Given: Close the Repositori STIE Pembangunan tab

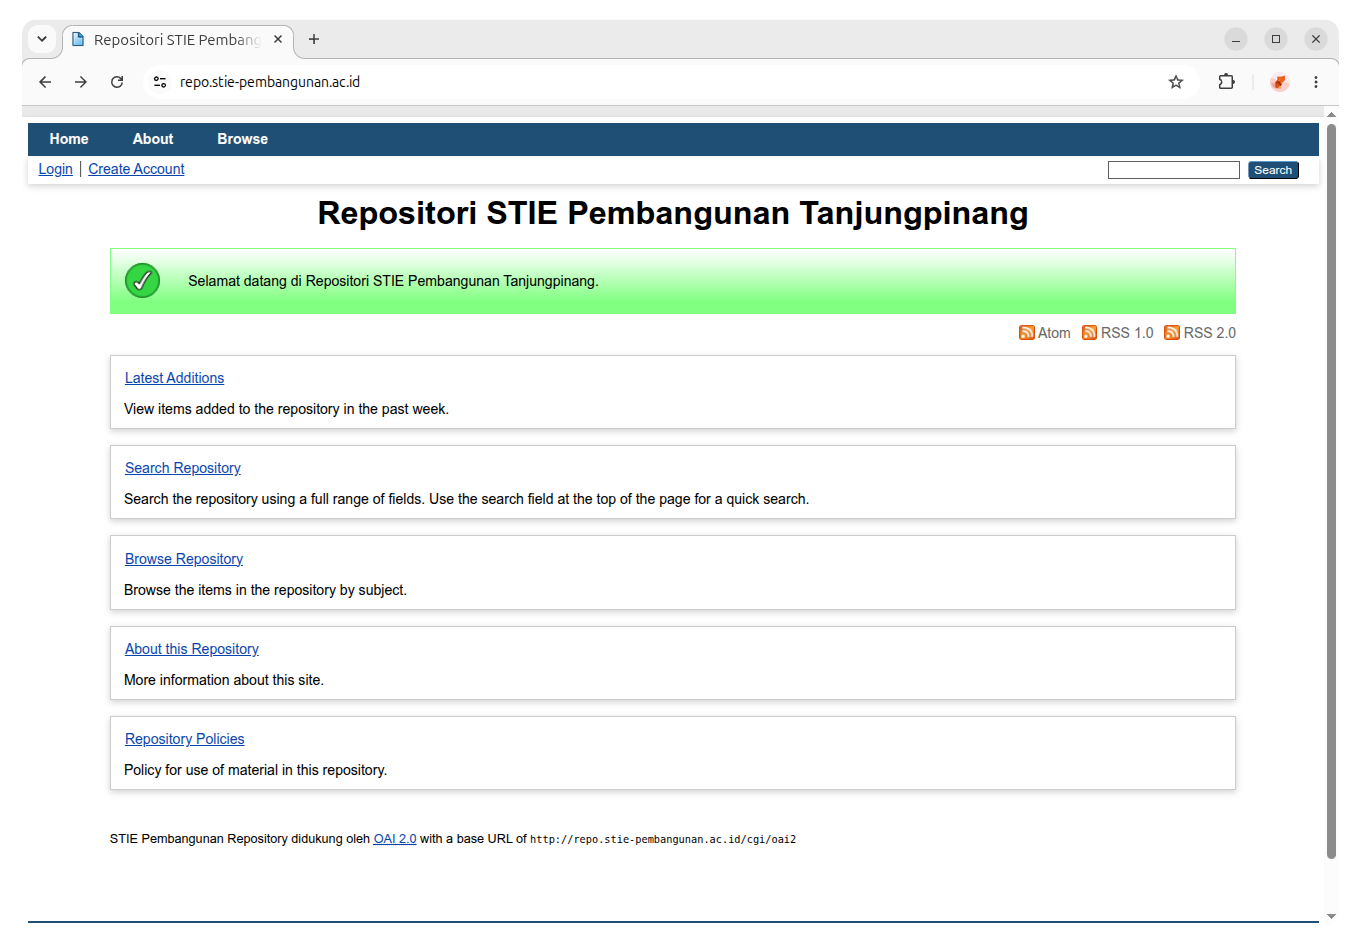Looking at the screenshot, I should point(278,39).
